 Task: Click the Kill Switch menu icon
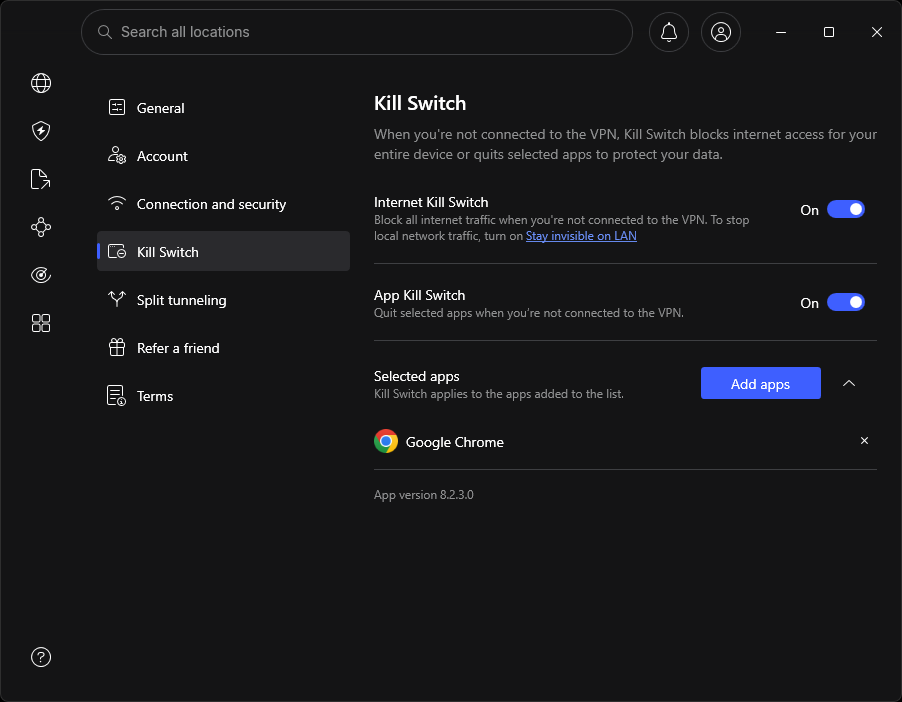pyautogui.click(x=117, y=251)
